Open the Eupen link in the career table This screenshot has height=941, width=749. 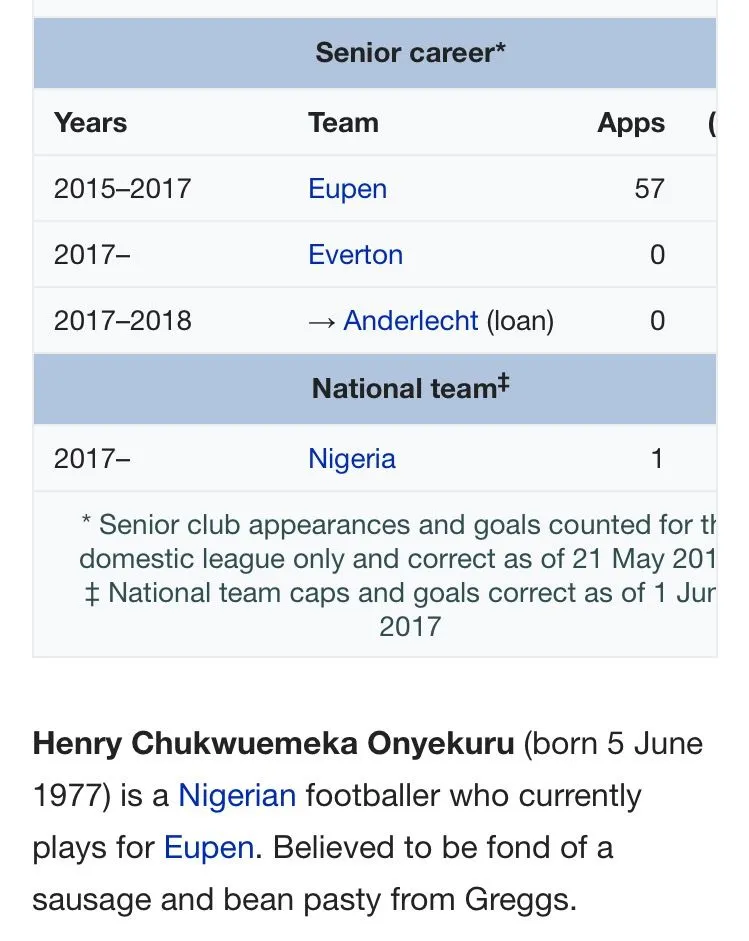coord(347,189)
